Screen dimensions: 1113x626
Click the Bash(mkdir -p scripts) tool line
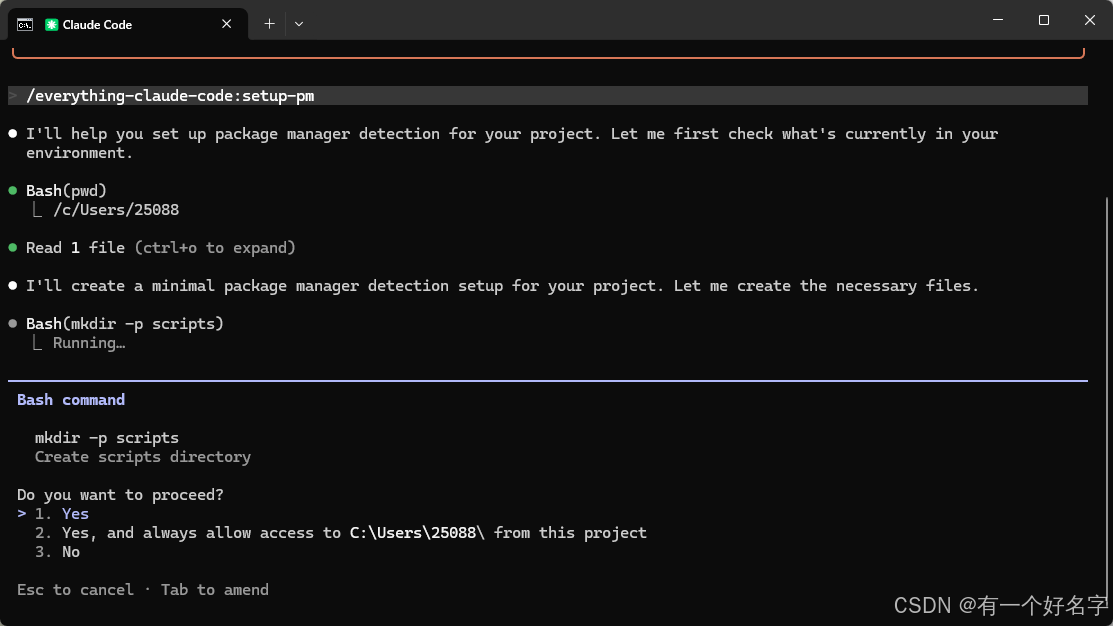124,324
